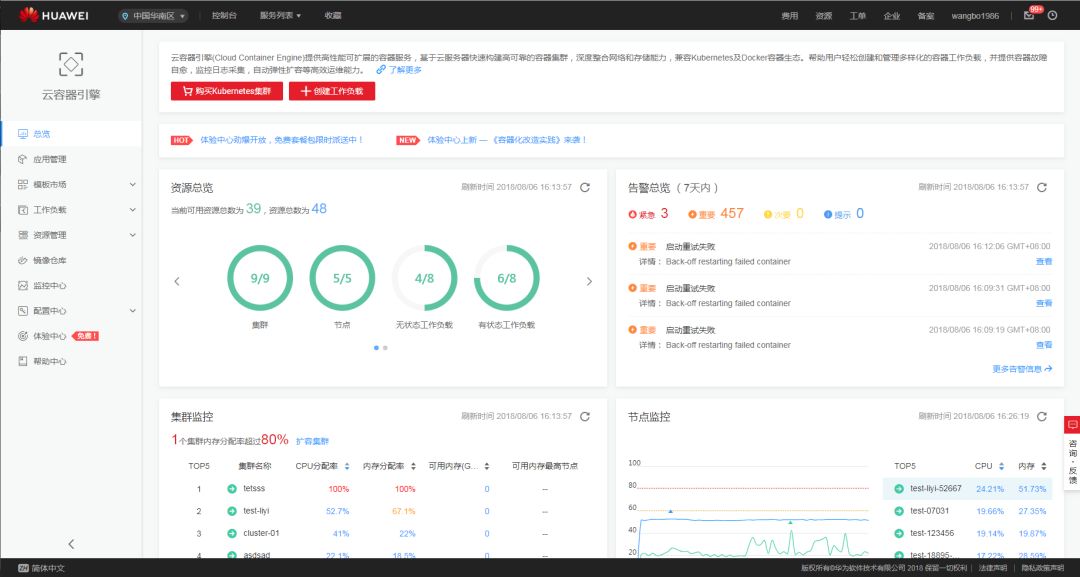Open 费用 menu in header

tap(789, 16)
